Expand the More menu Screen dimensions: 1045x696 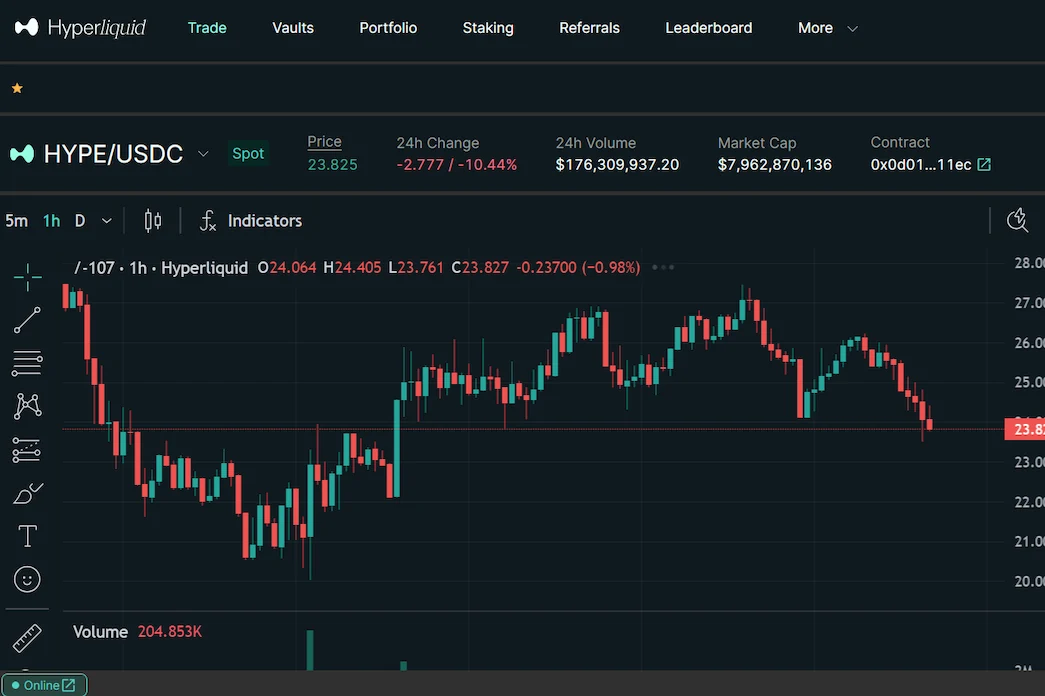click(827, 28)
